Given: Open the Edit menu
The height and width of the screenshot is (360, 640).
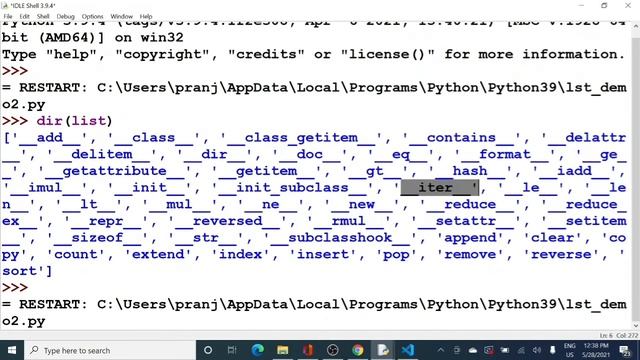Looking at the screenshot, I should pyautogui.click(x=24, y=16).
